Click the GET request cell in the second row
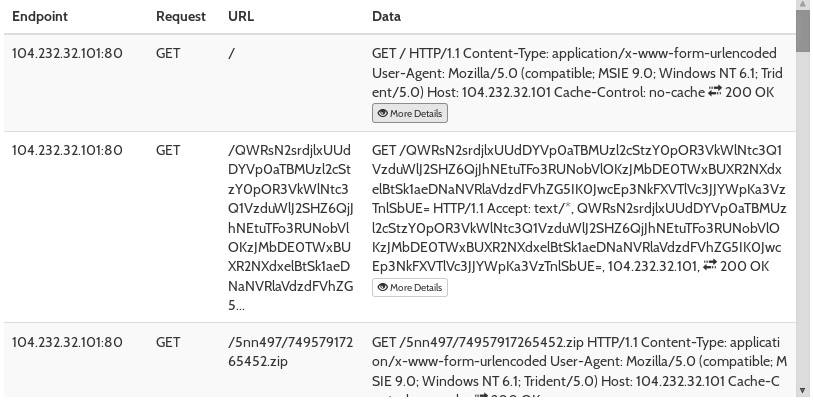Viewport: 813px width, 400px height. click(x=168, y=151)
